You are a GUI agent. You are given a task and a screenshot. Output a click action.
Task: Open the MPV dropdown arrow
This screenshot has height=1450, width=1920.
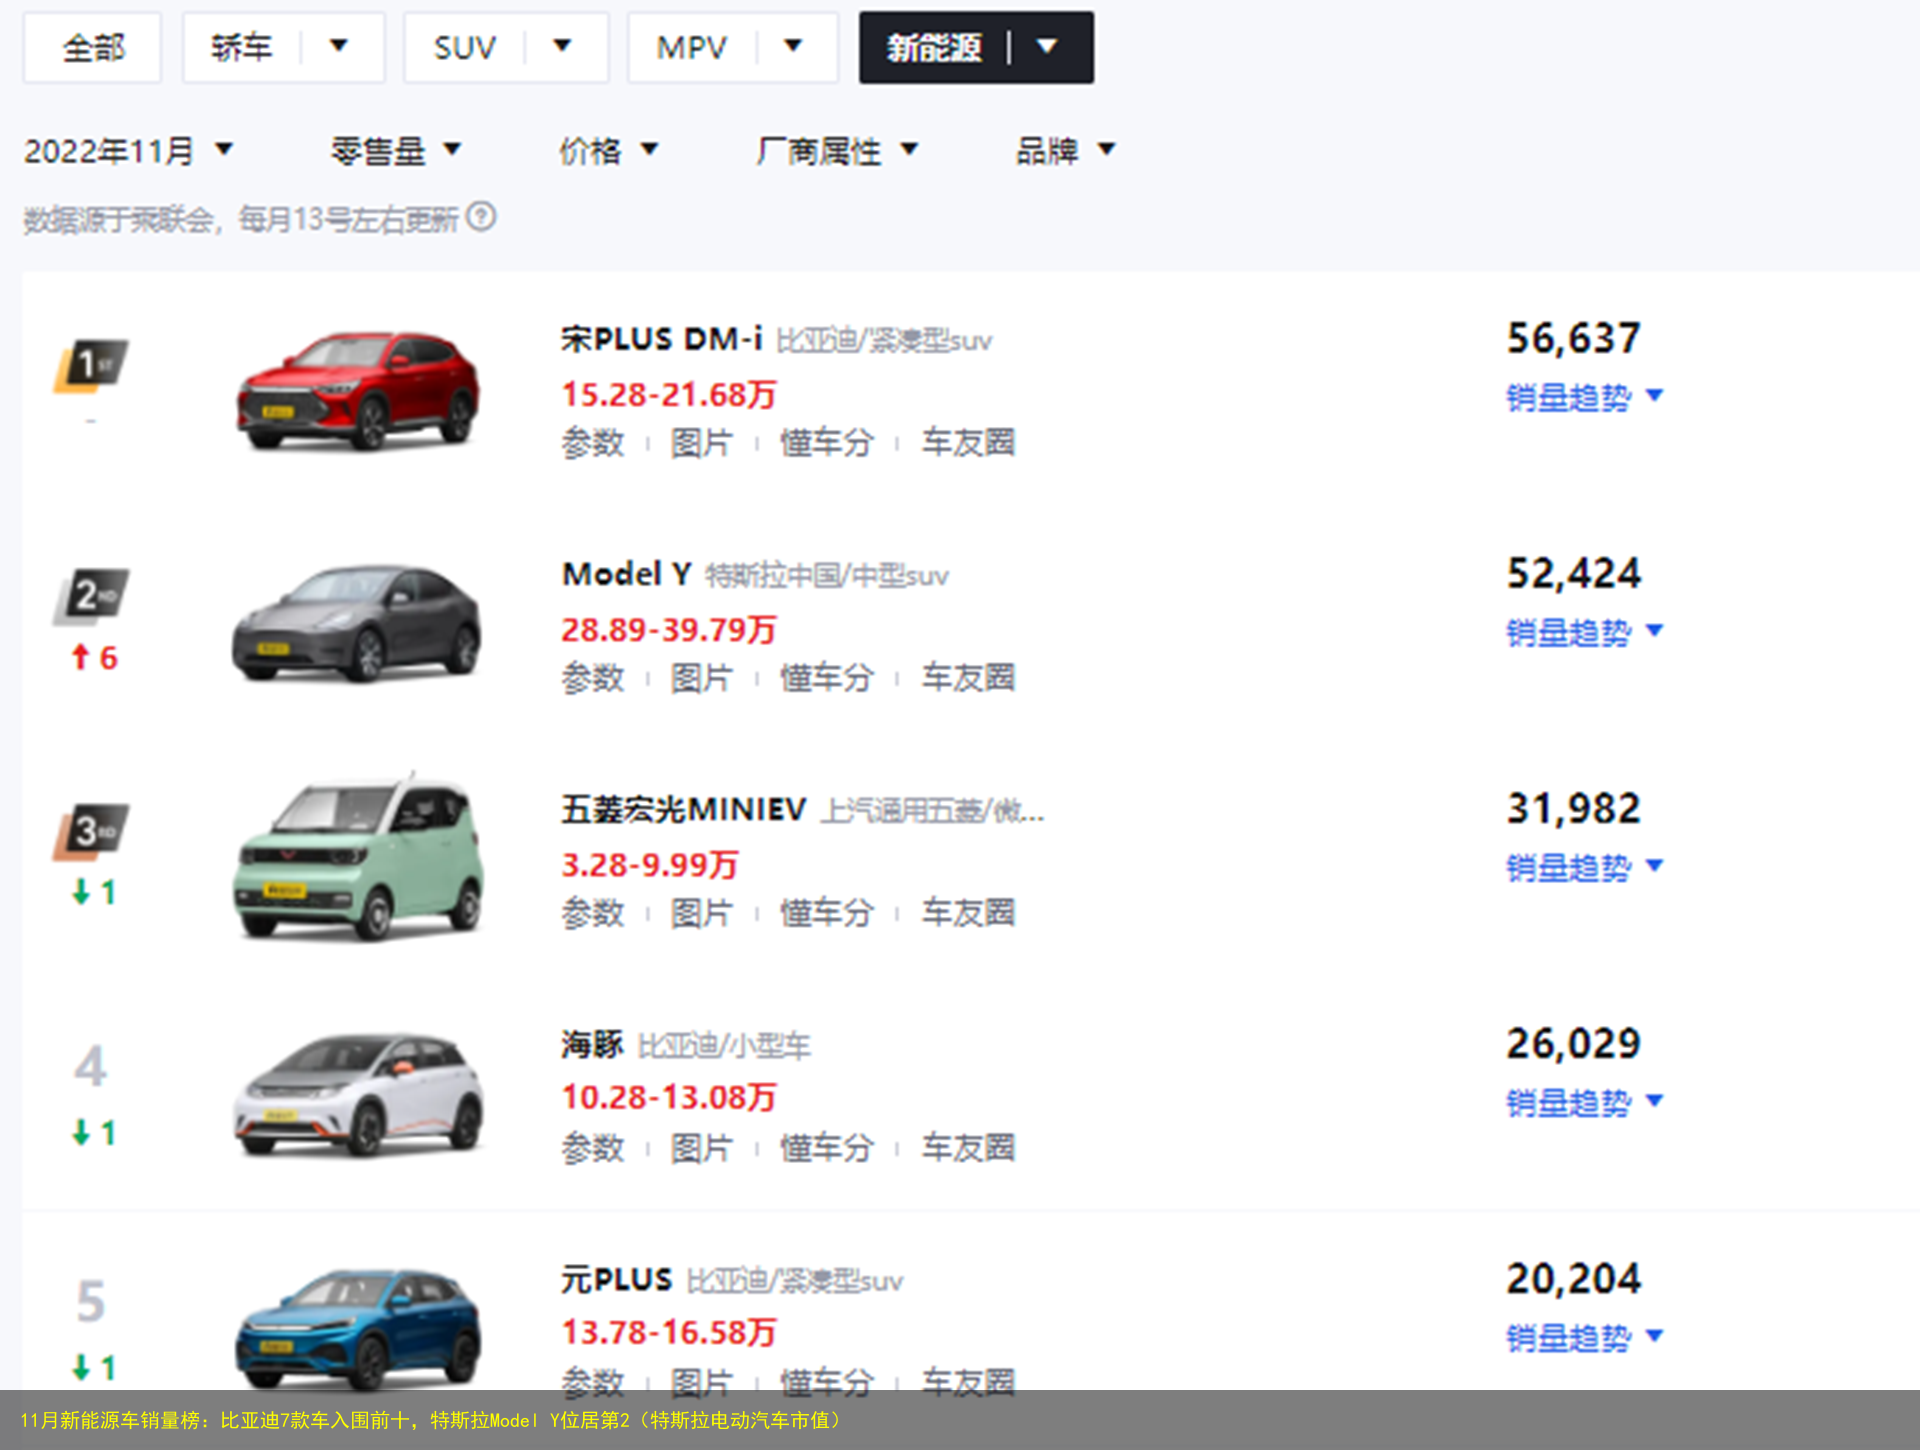coord(794,46)
